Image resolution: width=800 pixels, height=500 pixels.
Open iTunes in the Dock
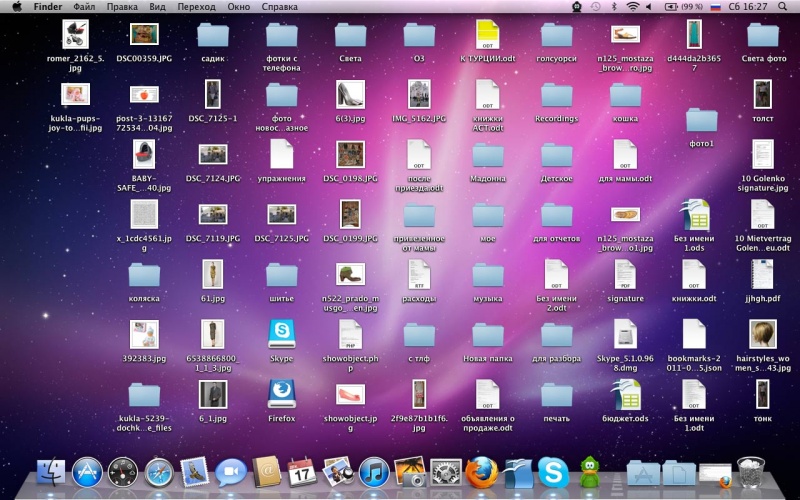(x=373, y=472)
